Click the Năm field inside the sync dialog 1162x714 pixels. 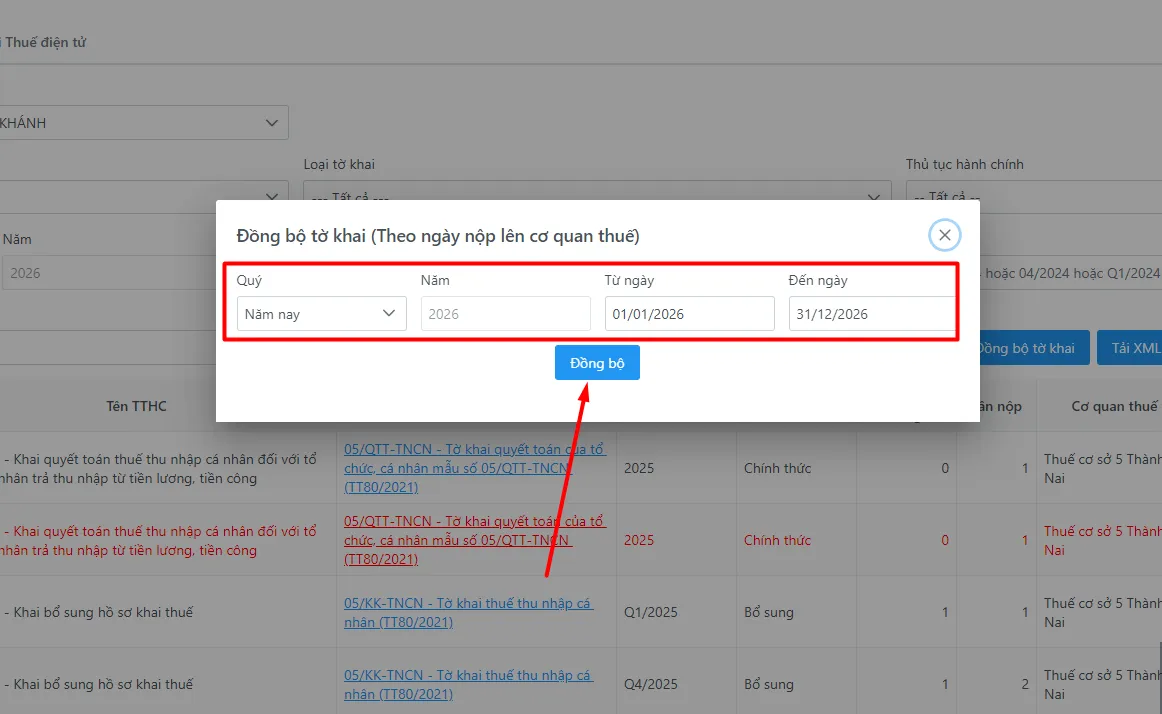[505, 314]
